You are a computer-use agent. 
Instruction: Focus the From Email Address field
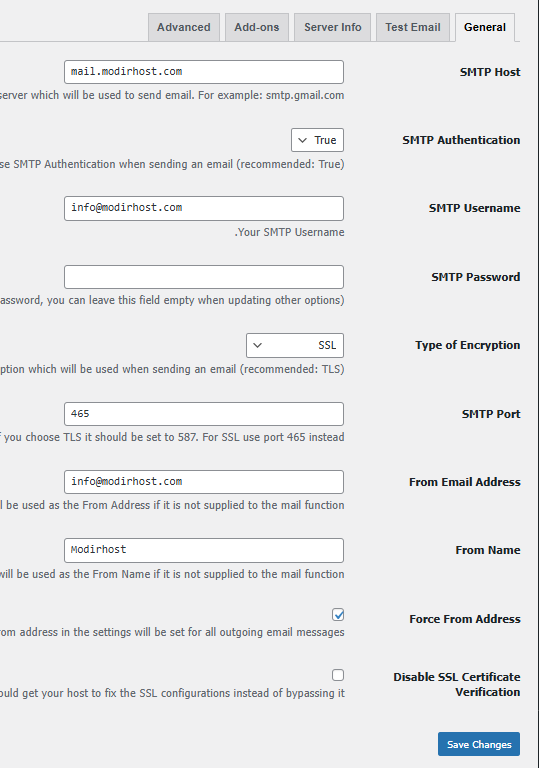coord(204,482)
